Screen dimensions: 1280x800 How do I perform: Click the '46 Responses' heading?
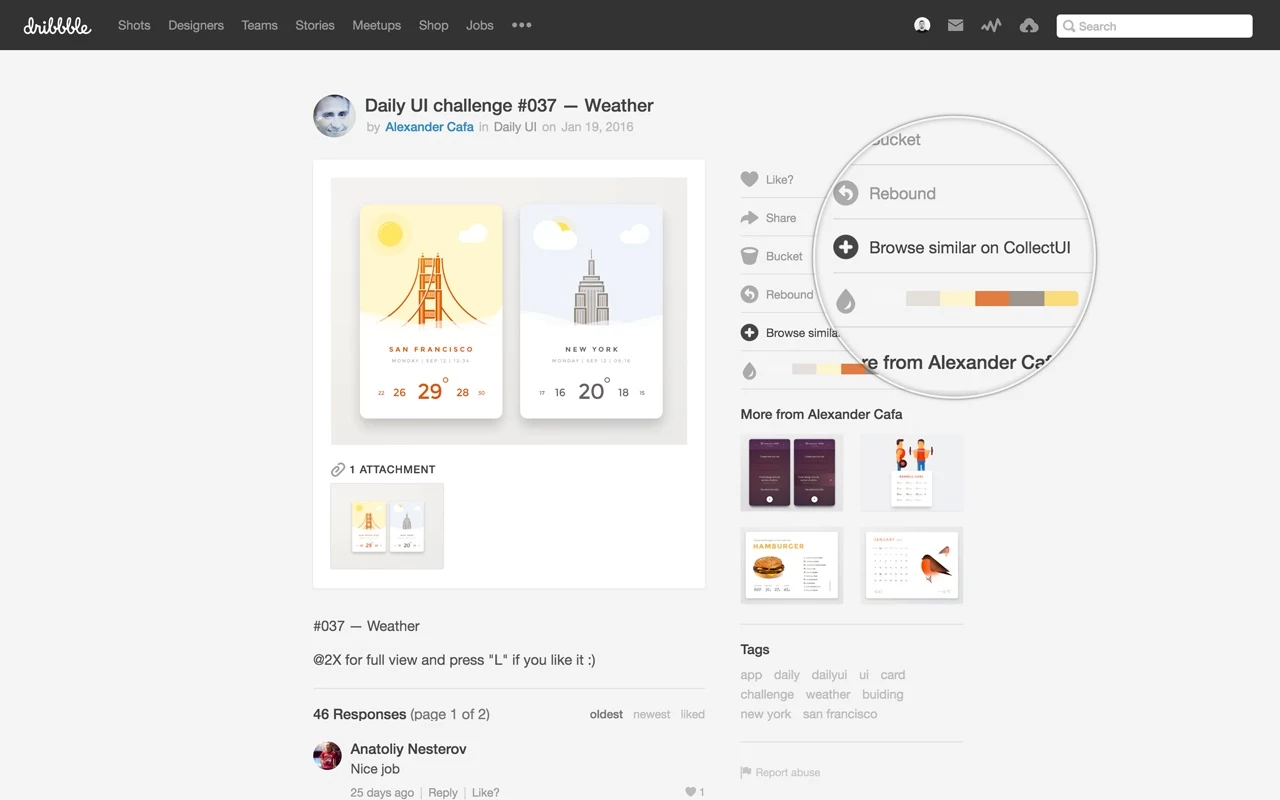[359, 714]
